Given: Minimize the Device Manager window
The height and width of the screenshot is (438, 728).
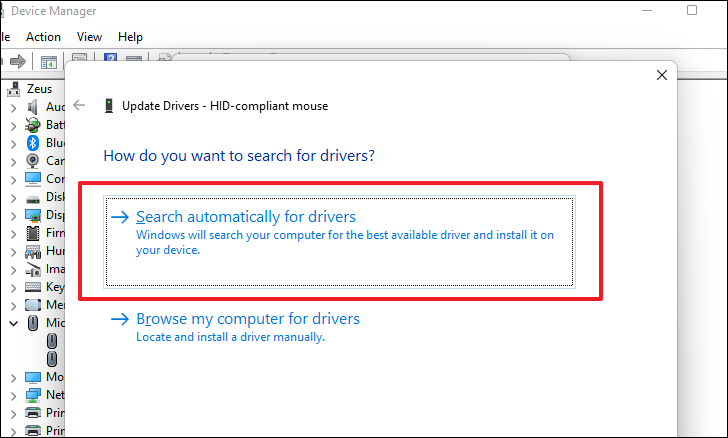Looking at the screenshot, I should click(x=647, y=10).
